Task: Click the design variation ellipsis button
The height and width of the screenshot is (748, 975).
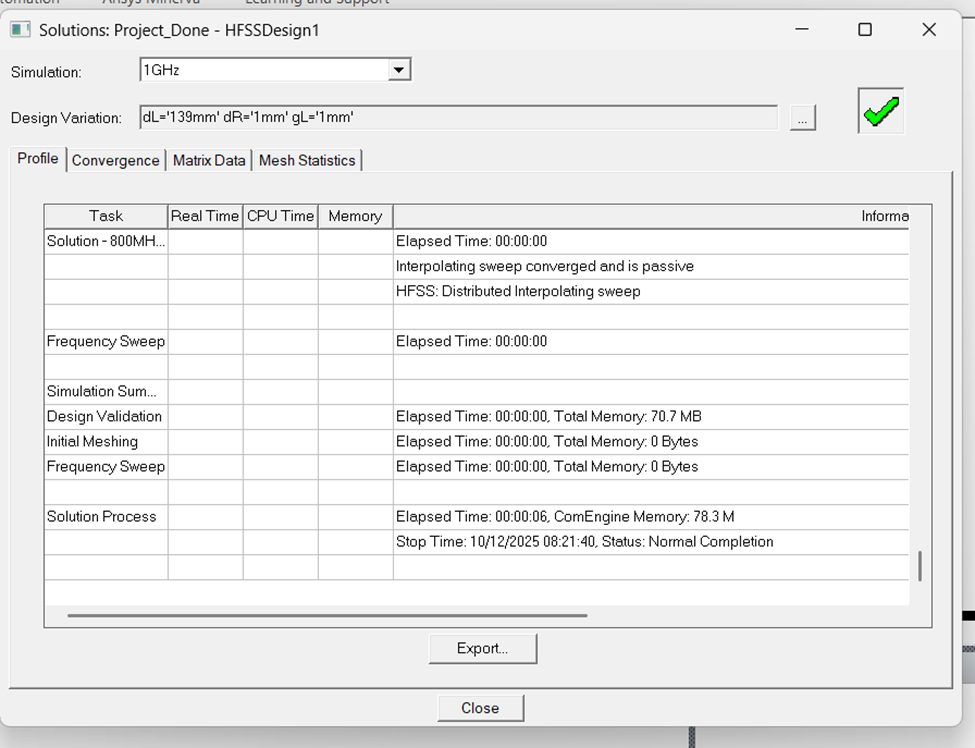Action: tap(802, 118)
